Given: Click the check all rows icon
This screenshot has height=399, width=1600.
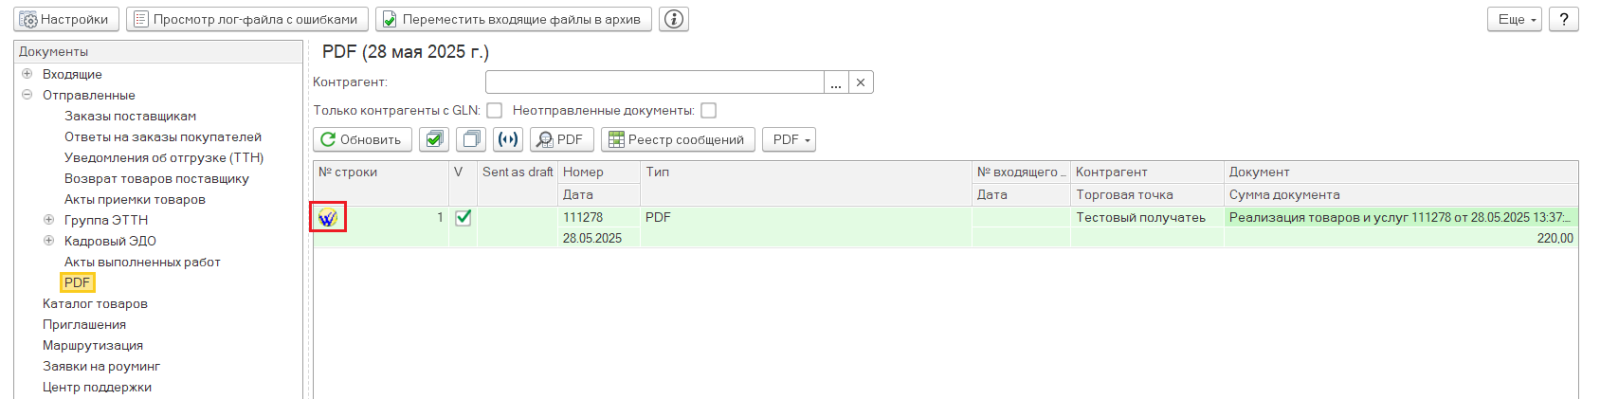Looking at the screenshot, I should click(x=434, y=140).
